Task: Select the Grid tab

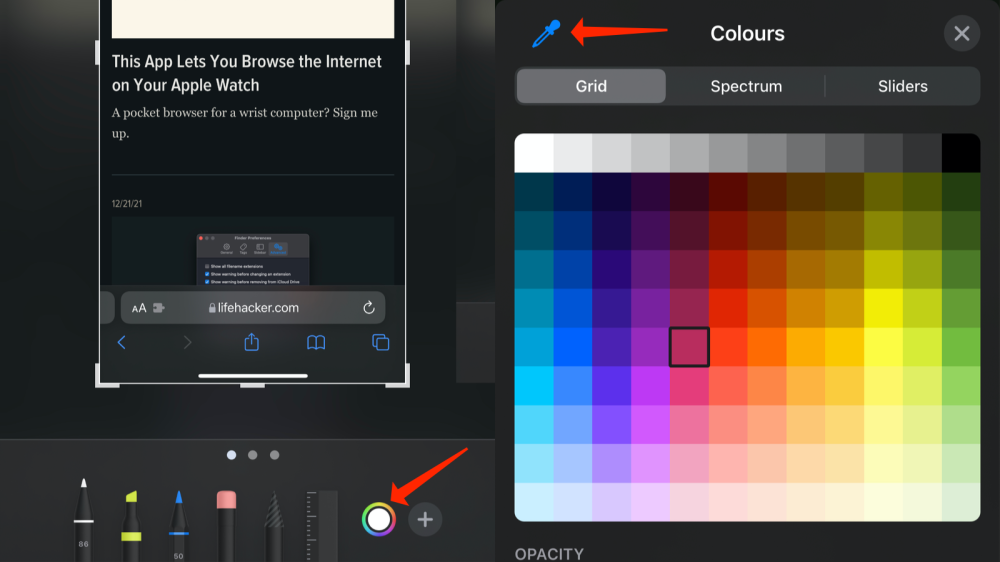Action: (591, 86)
